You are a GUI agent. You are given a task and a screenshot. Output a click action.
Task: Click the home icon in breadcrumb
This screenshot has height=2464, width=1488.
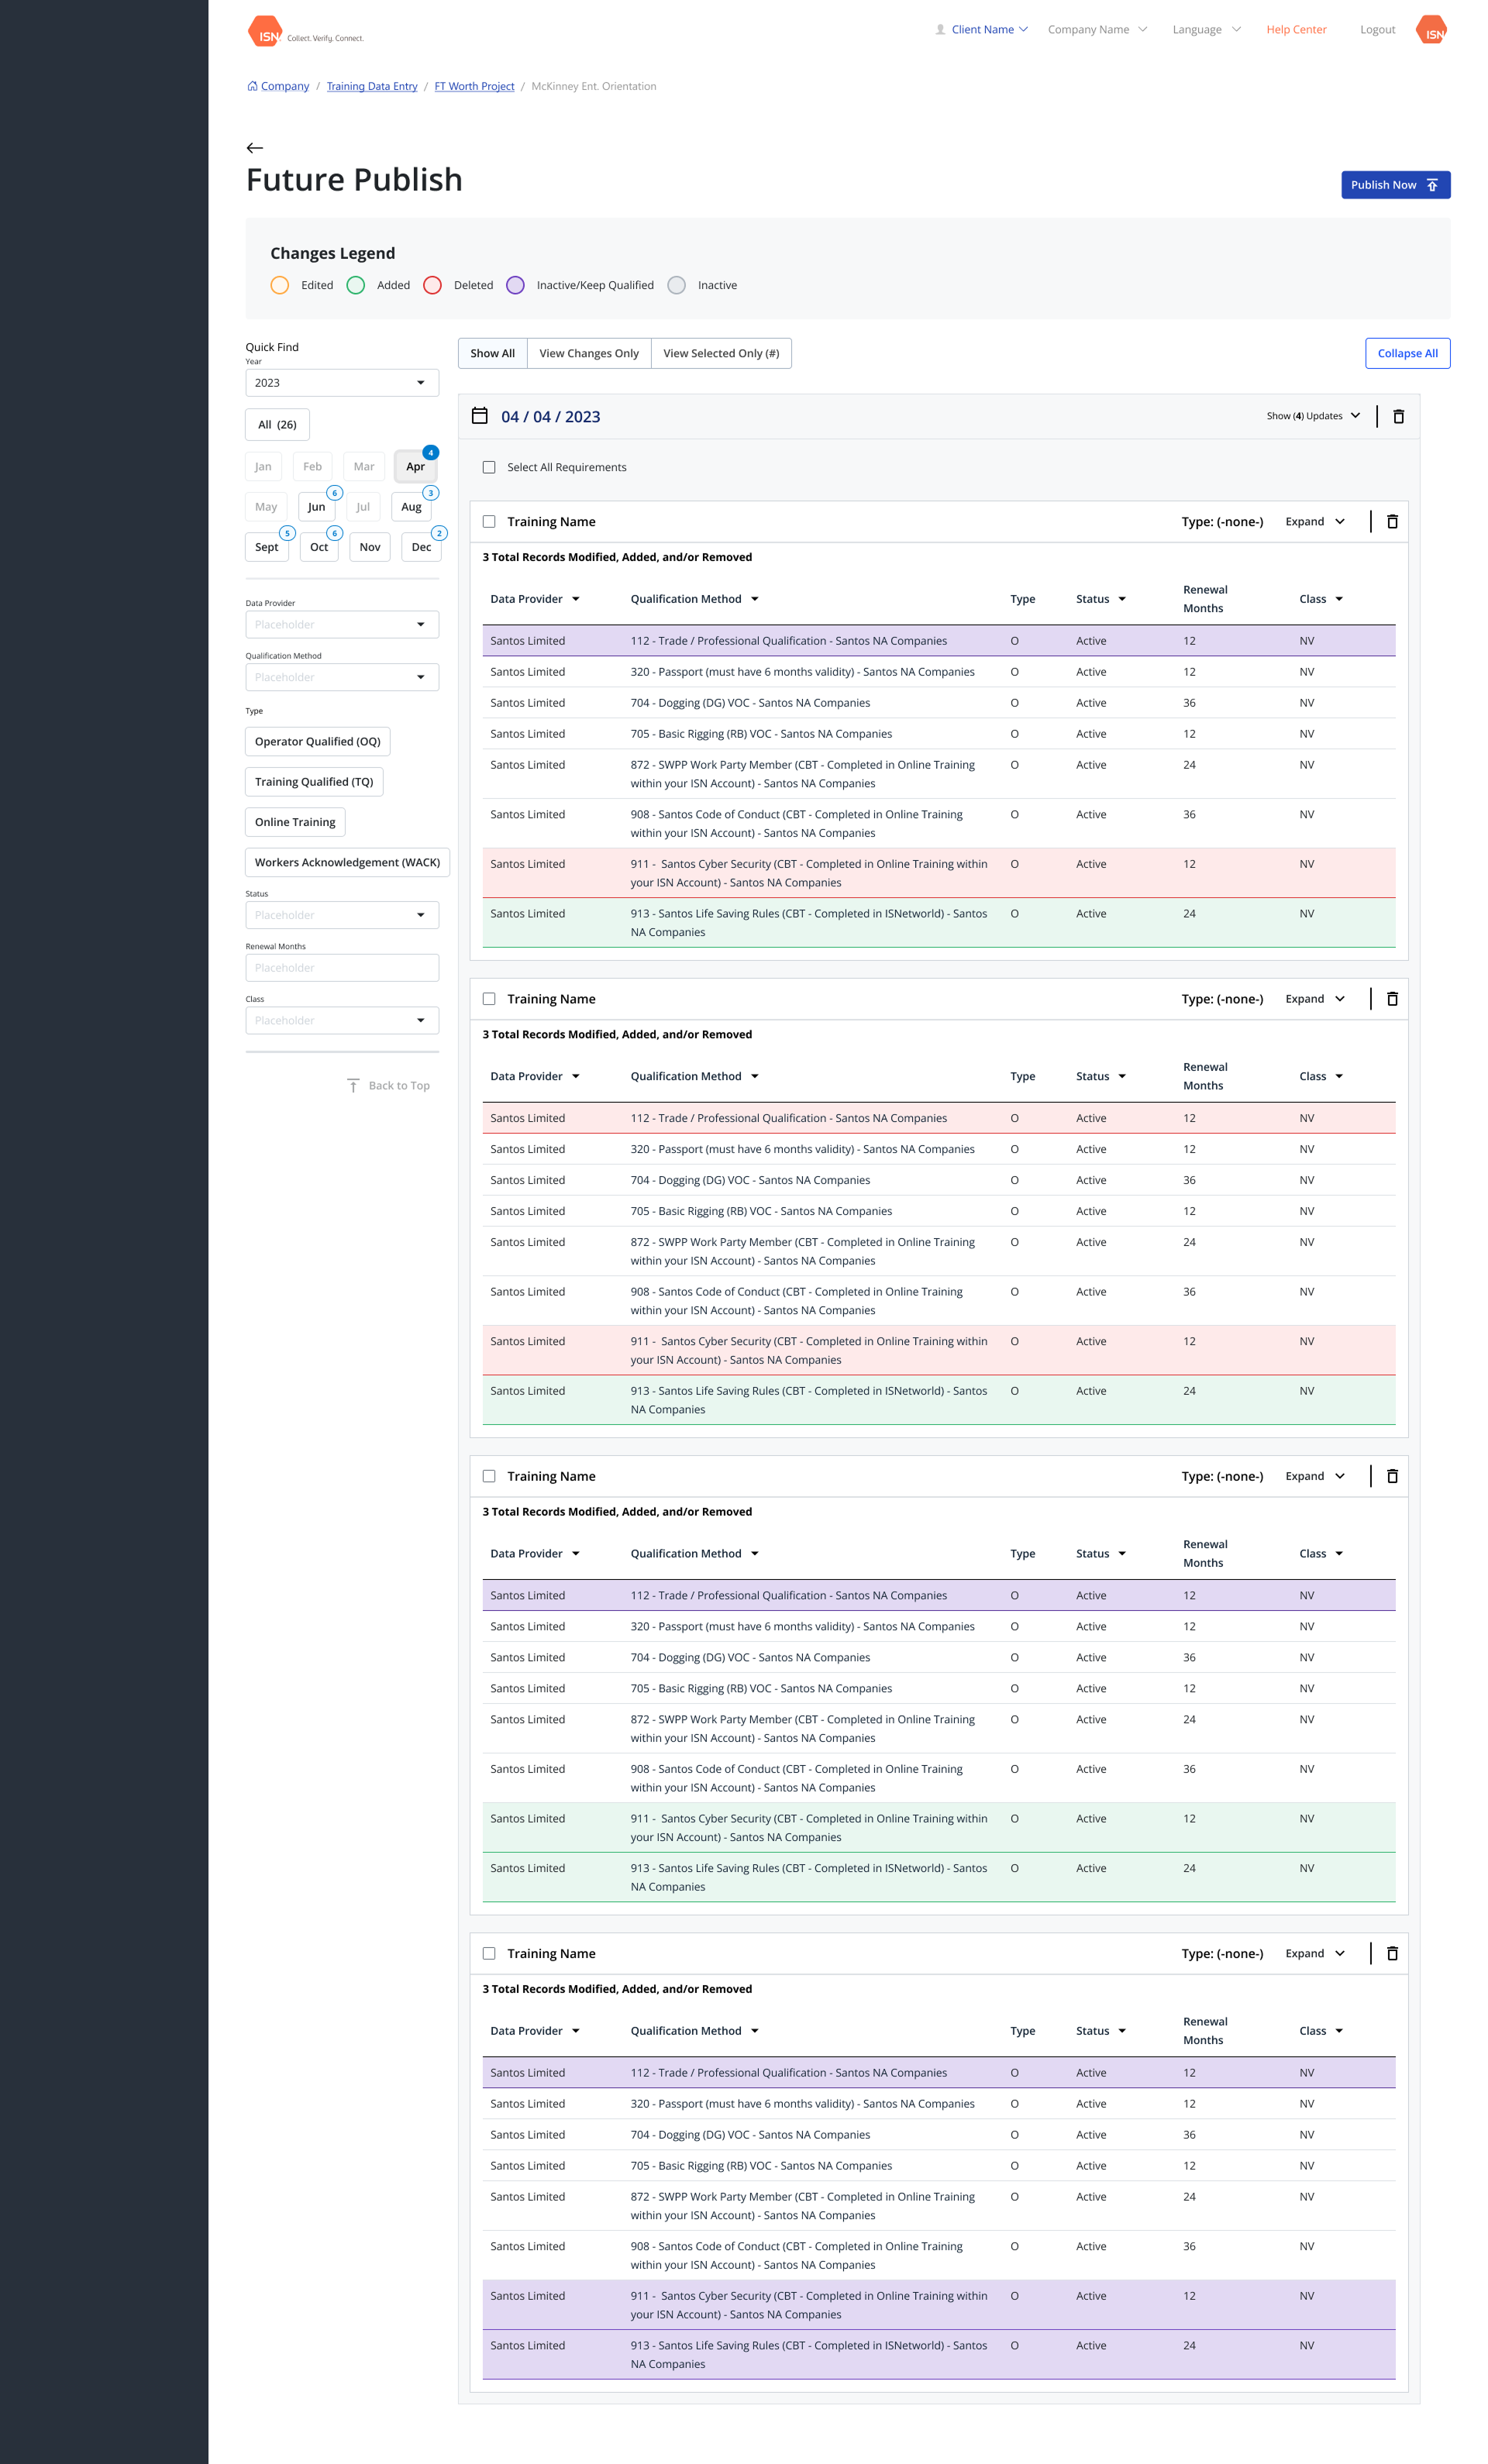pos(252,86)
